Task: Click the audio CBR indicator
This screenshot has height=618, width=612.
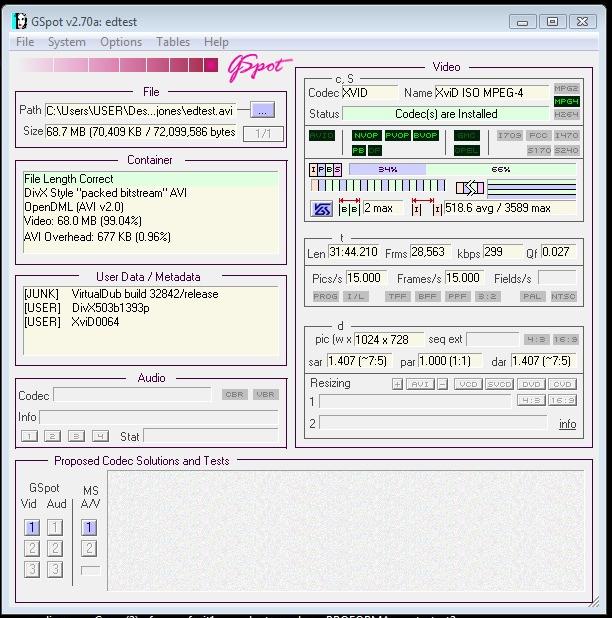Action: click(234, 395)
